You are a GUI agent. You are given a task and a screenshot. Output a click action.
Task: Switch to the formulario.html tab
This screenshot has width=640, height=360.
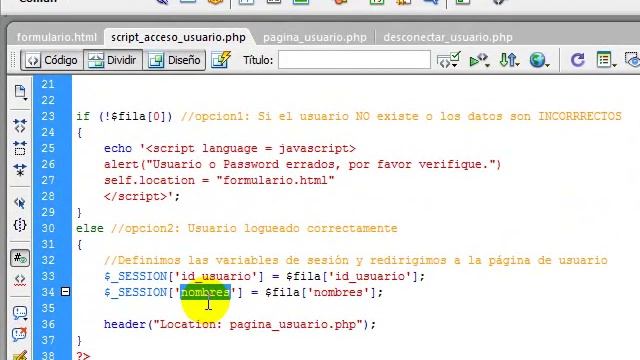pyautogui.click(x=57, y=37)
